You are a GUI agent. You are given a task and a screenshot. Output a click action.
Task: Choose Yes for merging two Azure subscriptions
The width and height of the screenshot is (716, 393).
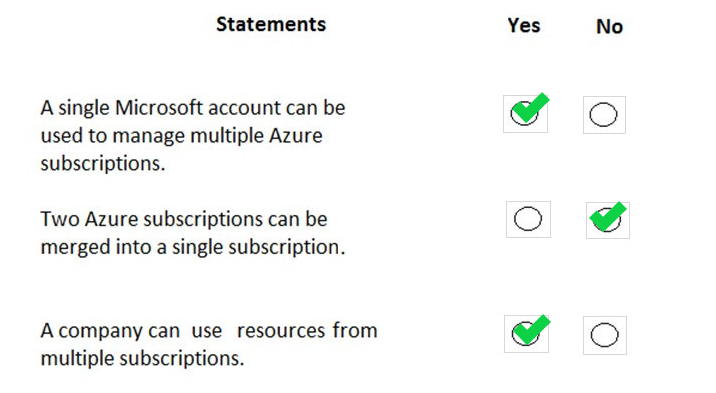528,219
